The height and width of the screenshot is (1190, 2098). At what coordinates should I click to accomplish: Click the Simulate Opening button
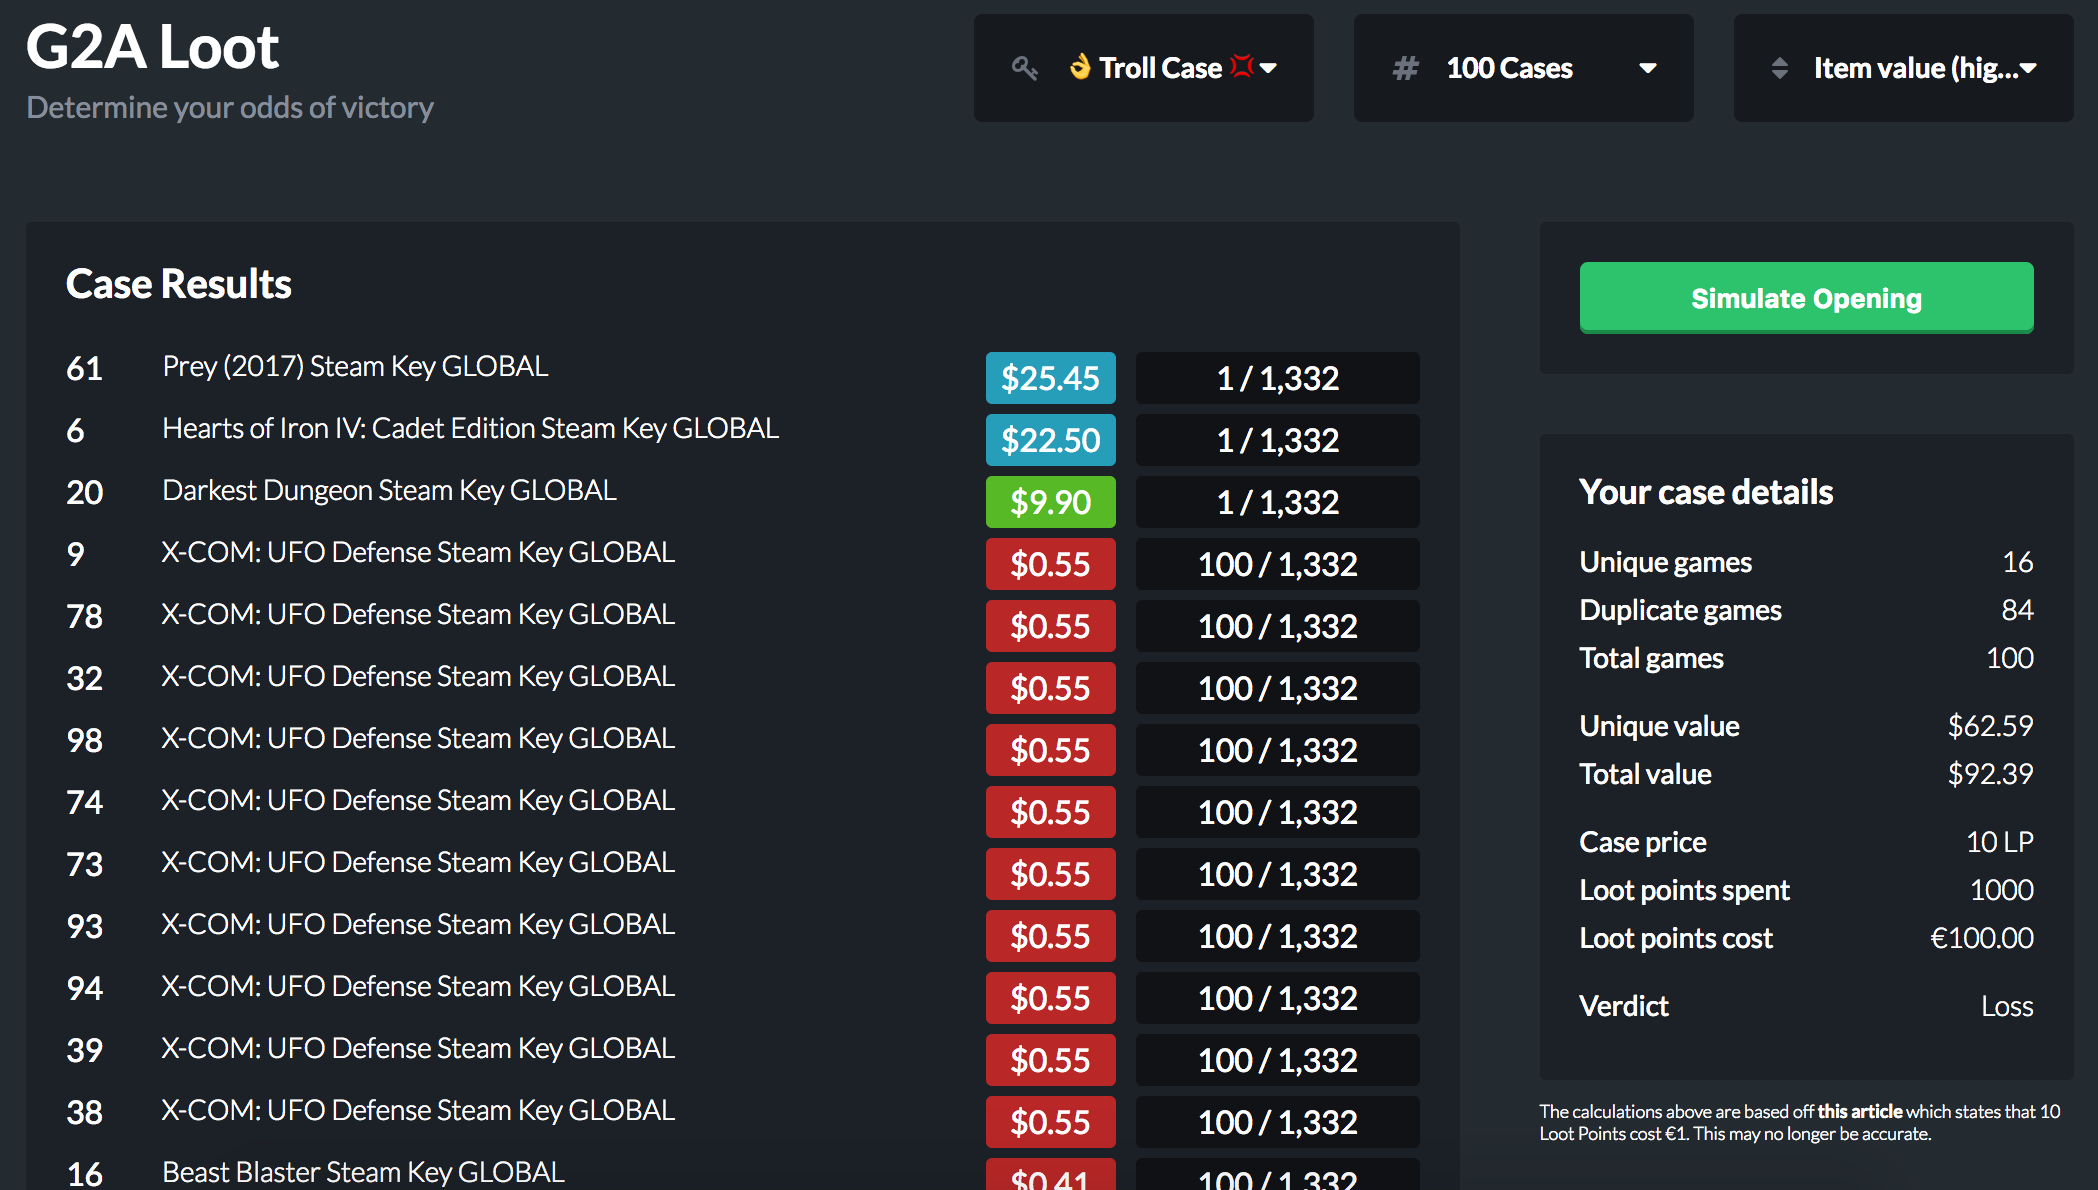click(1806, 297)
